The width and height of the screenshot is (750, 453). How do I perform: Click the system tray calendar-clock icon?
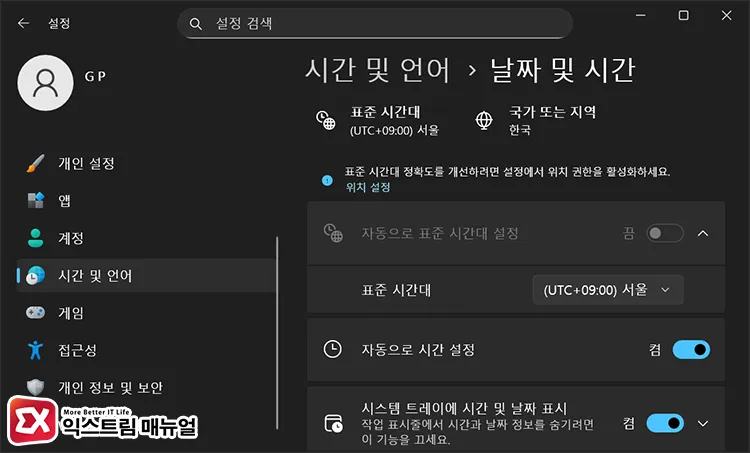pyautogui.click(x=333, y=424)
